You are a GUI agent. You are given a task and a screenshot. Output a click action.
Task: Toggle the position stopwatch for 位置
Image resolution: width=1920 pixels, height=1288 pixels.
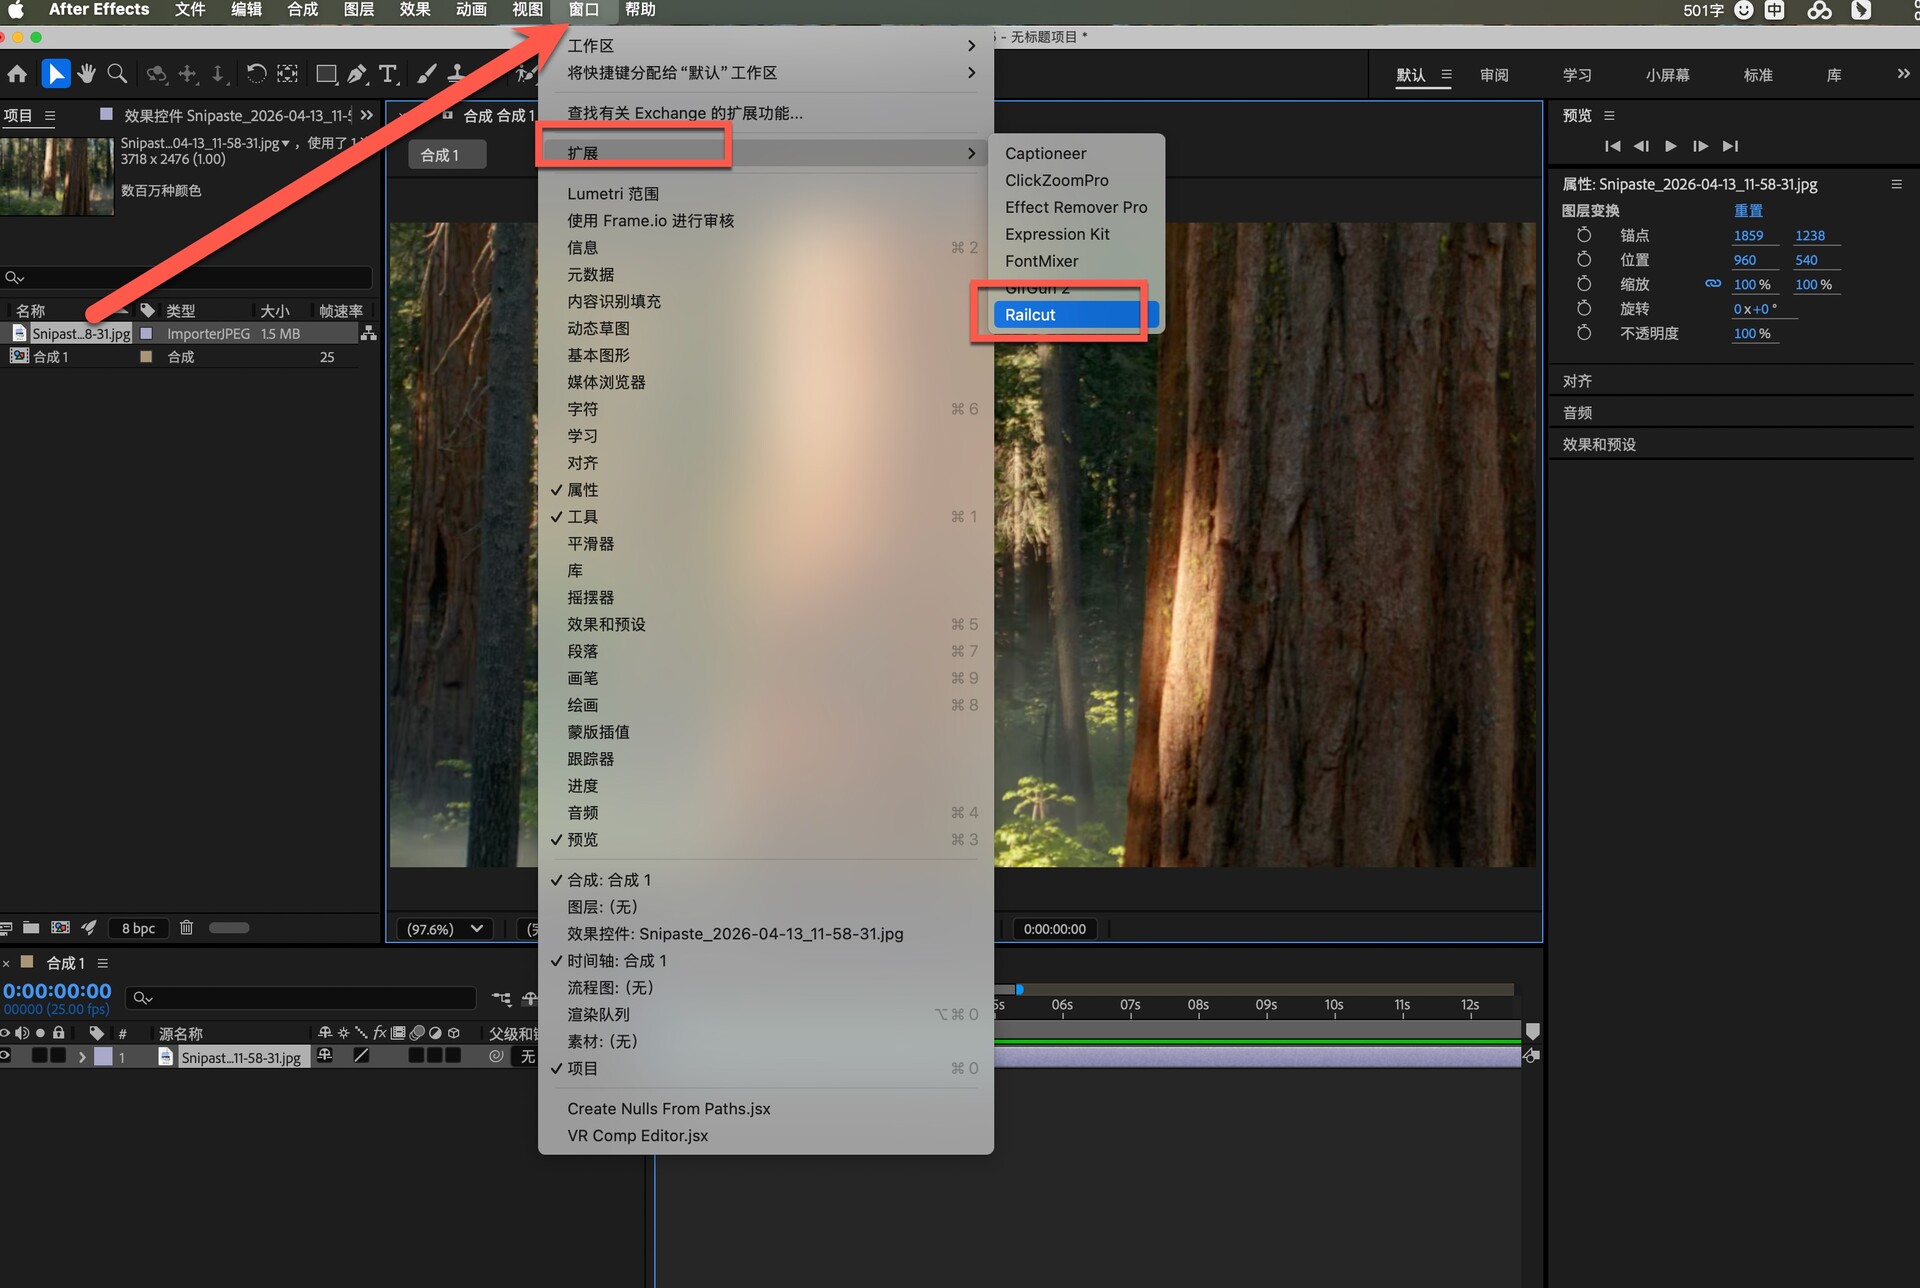[1584, 259]
